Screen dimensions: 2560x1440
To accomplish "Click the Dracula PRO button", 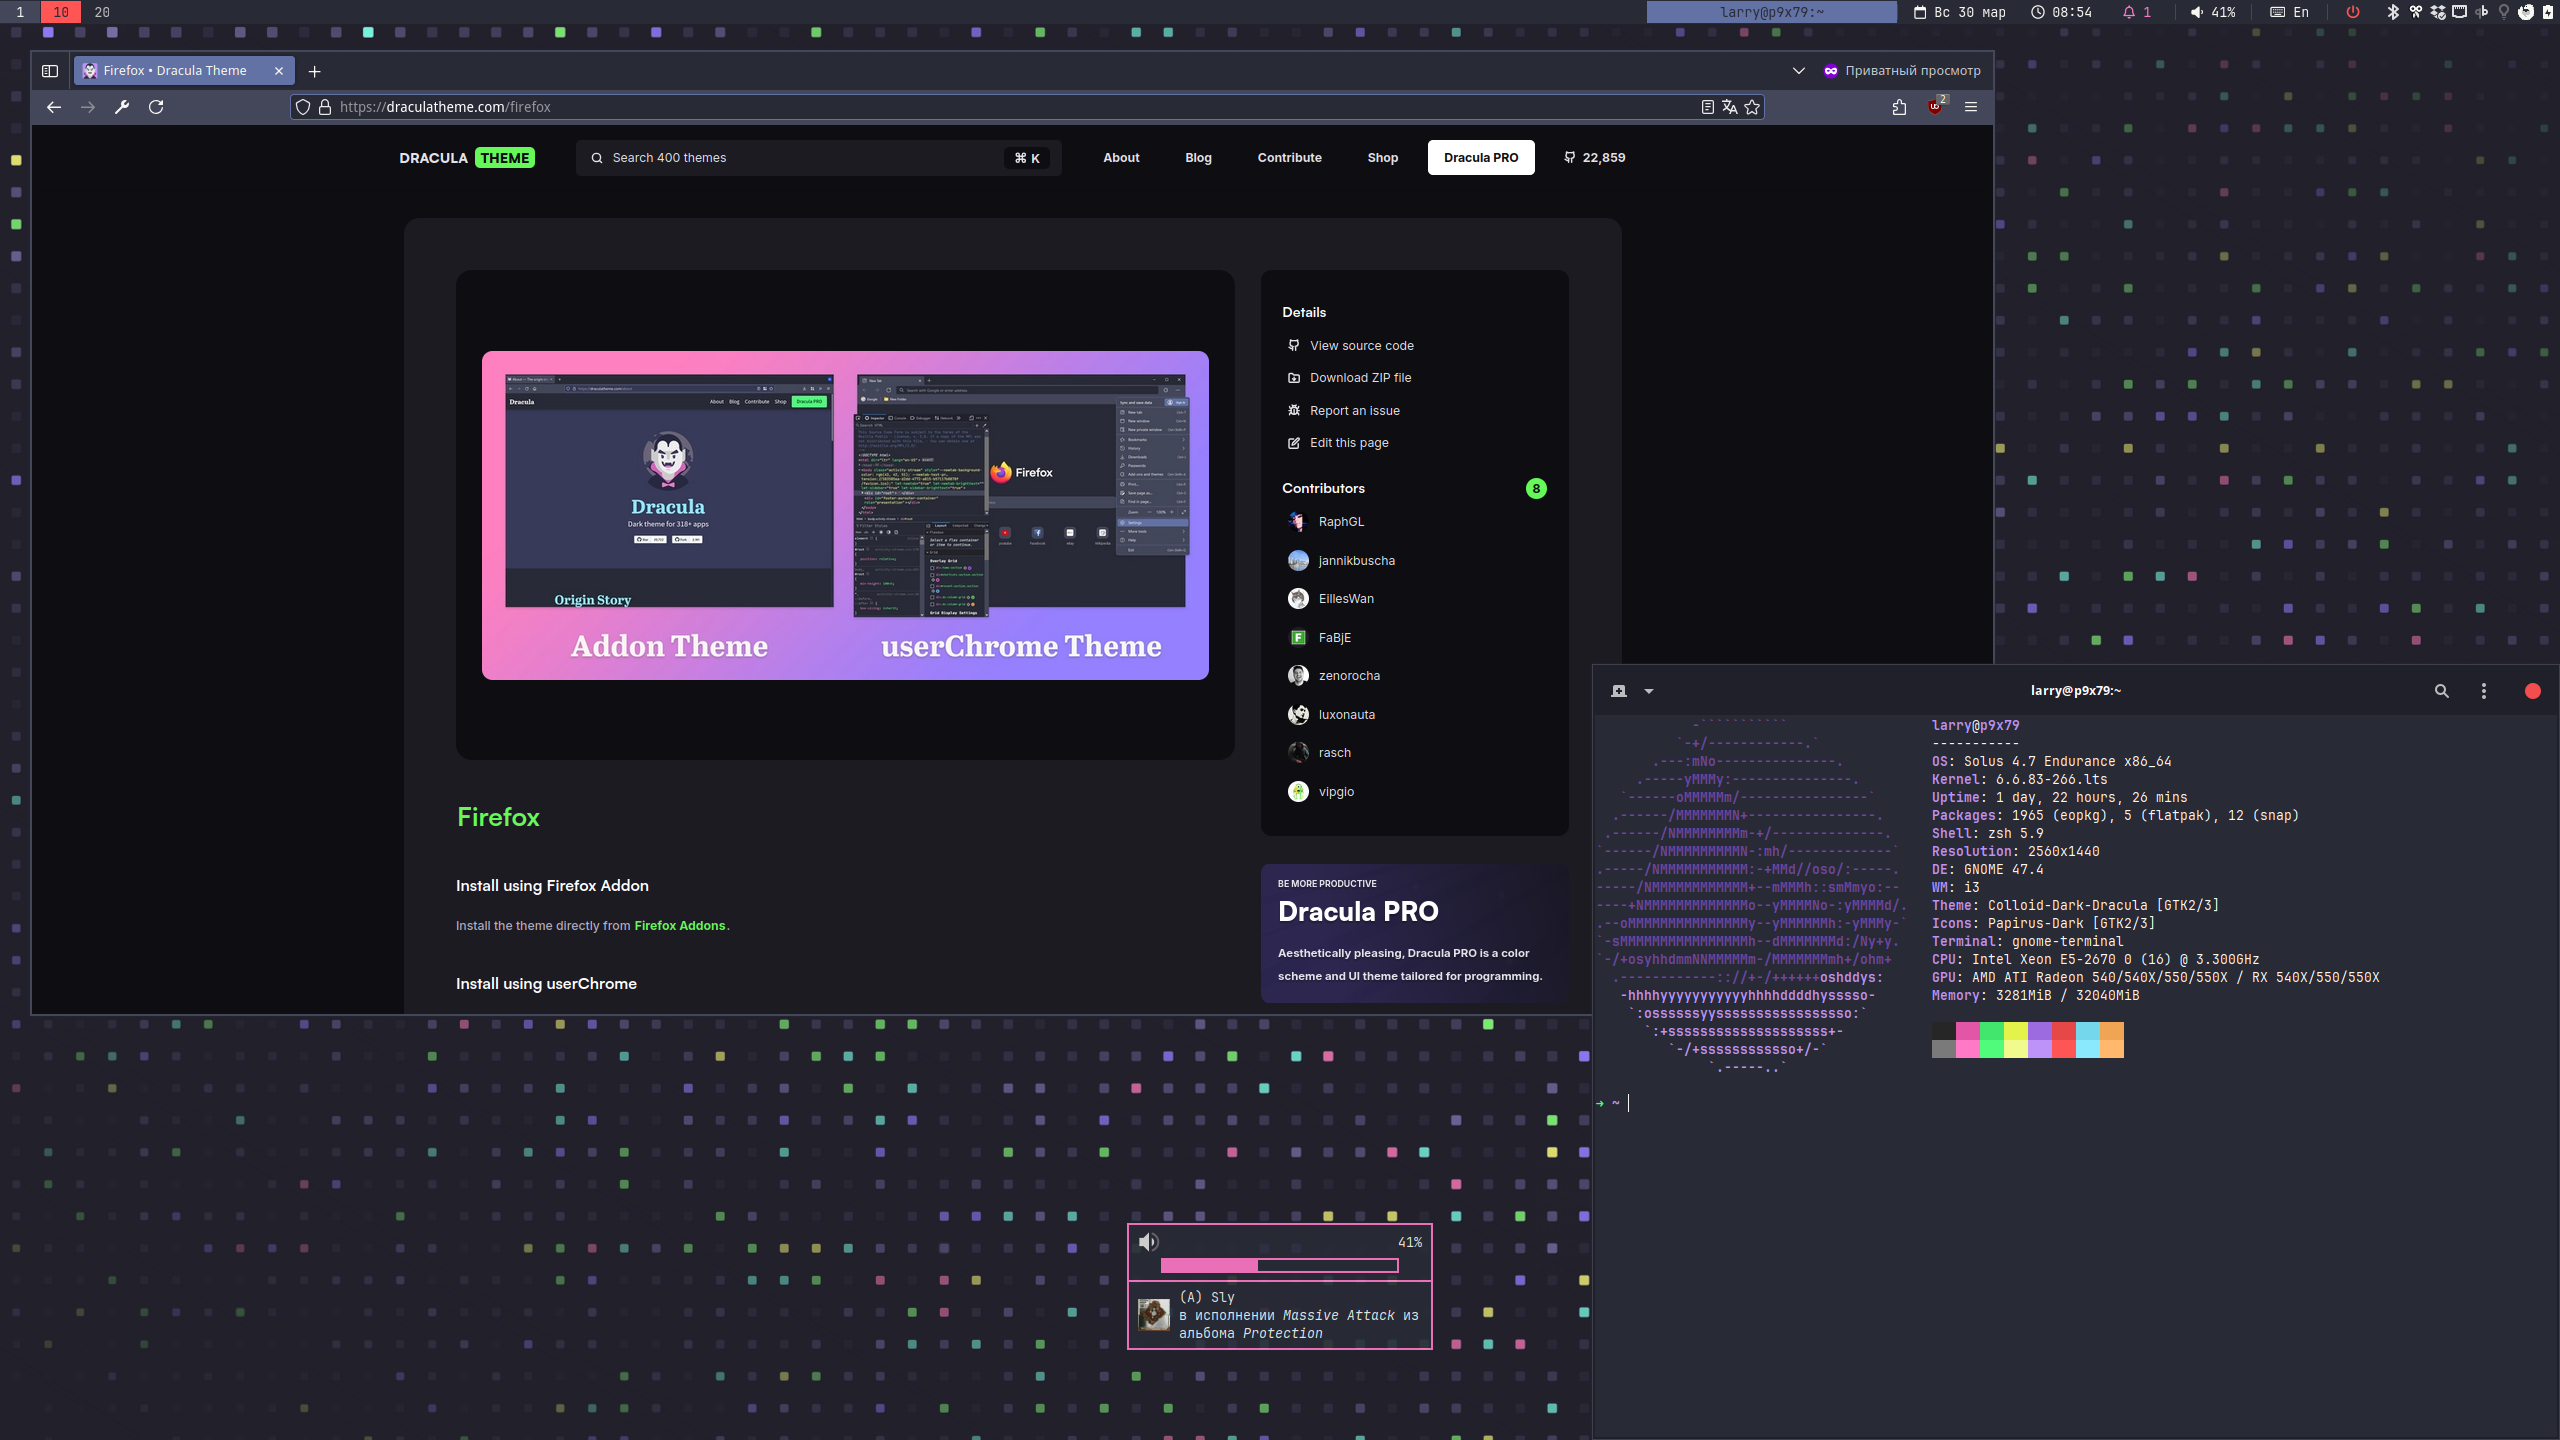I will (1480, 158).
